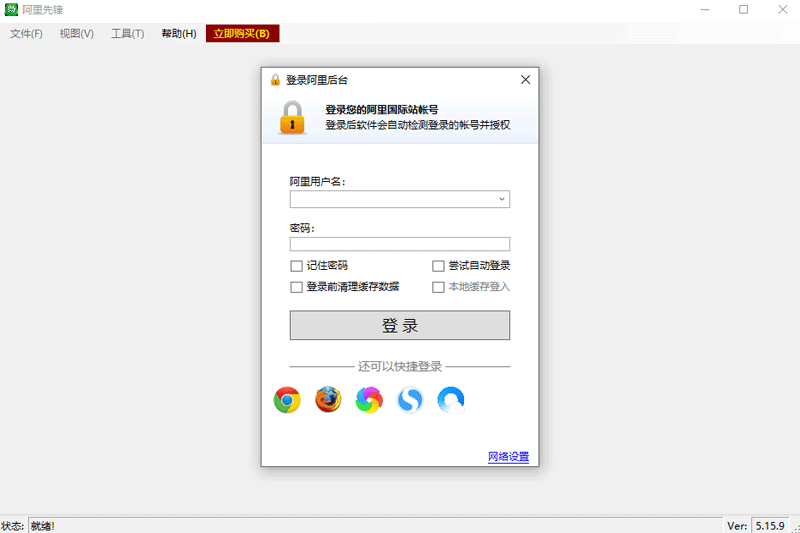Click the Sogou browser login icon
800x533 pixels.
(410, 400)
